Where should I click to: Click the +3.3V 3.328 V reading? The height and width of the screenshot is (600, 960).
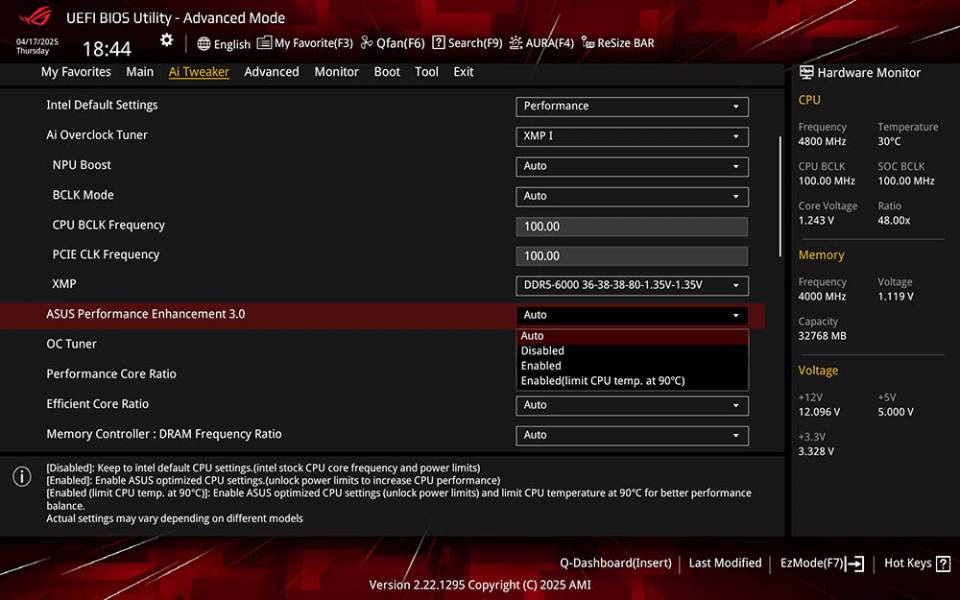pos(816,452)
